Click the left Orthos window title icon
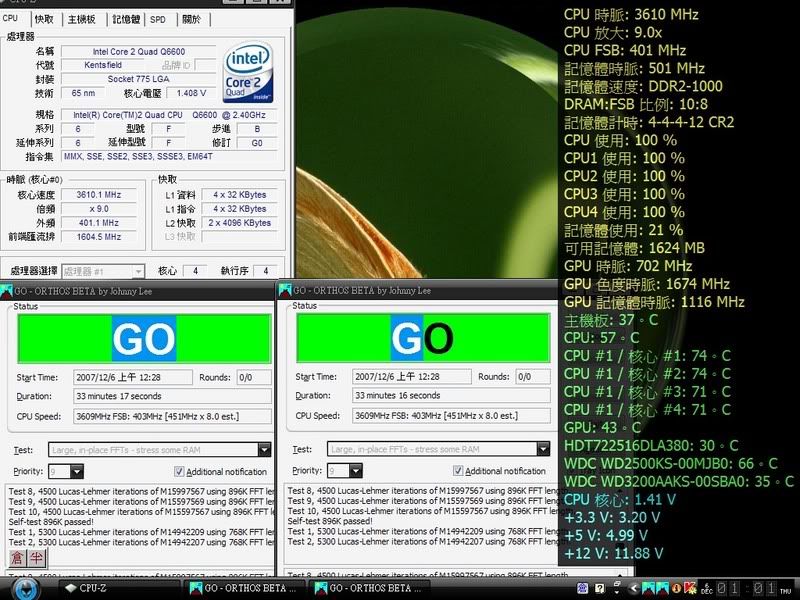The height and width of the screenshot is (600, 800). (x=7, y=291)
